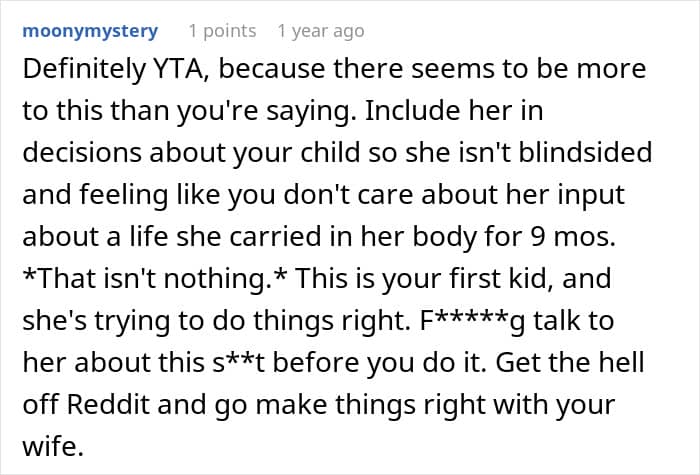Click the word "decisions" in the comment
Screen dimensions: 700x475
82,152
